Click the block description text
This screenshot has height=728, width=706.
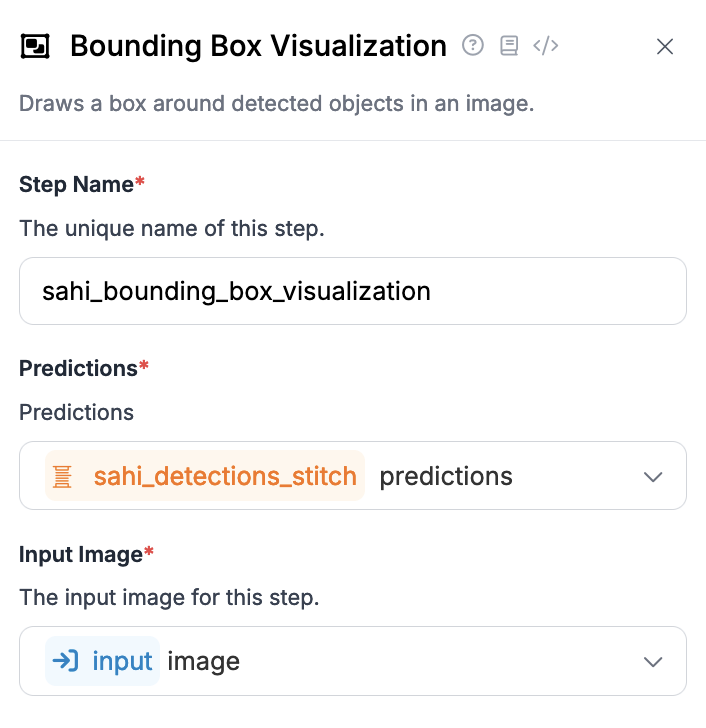tap(277, 104)
